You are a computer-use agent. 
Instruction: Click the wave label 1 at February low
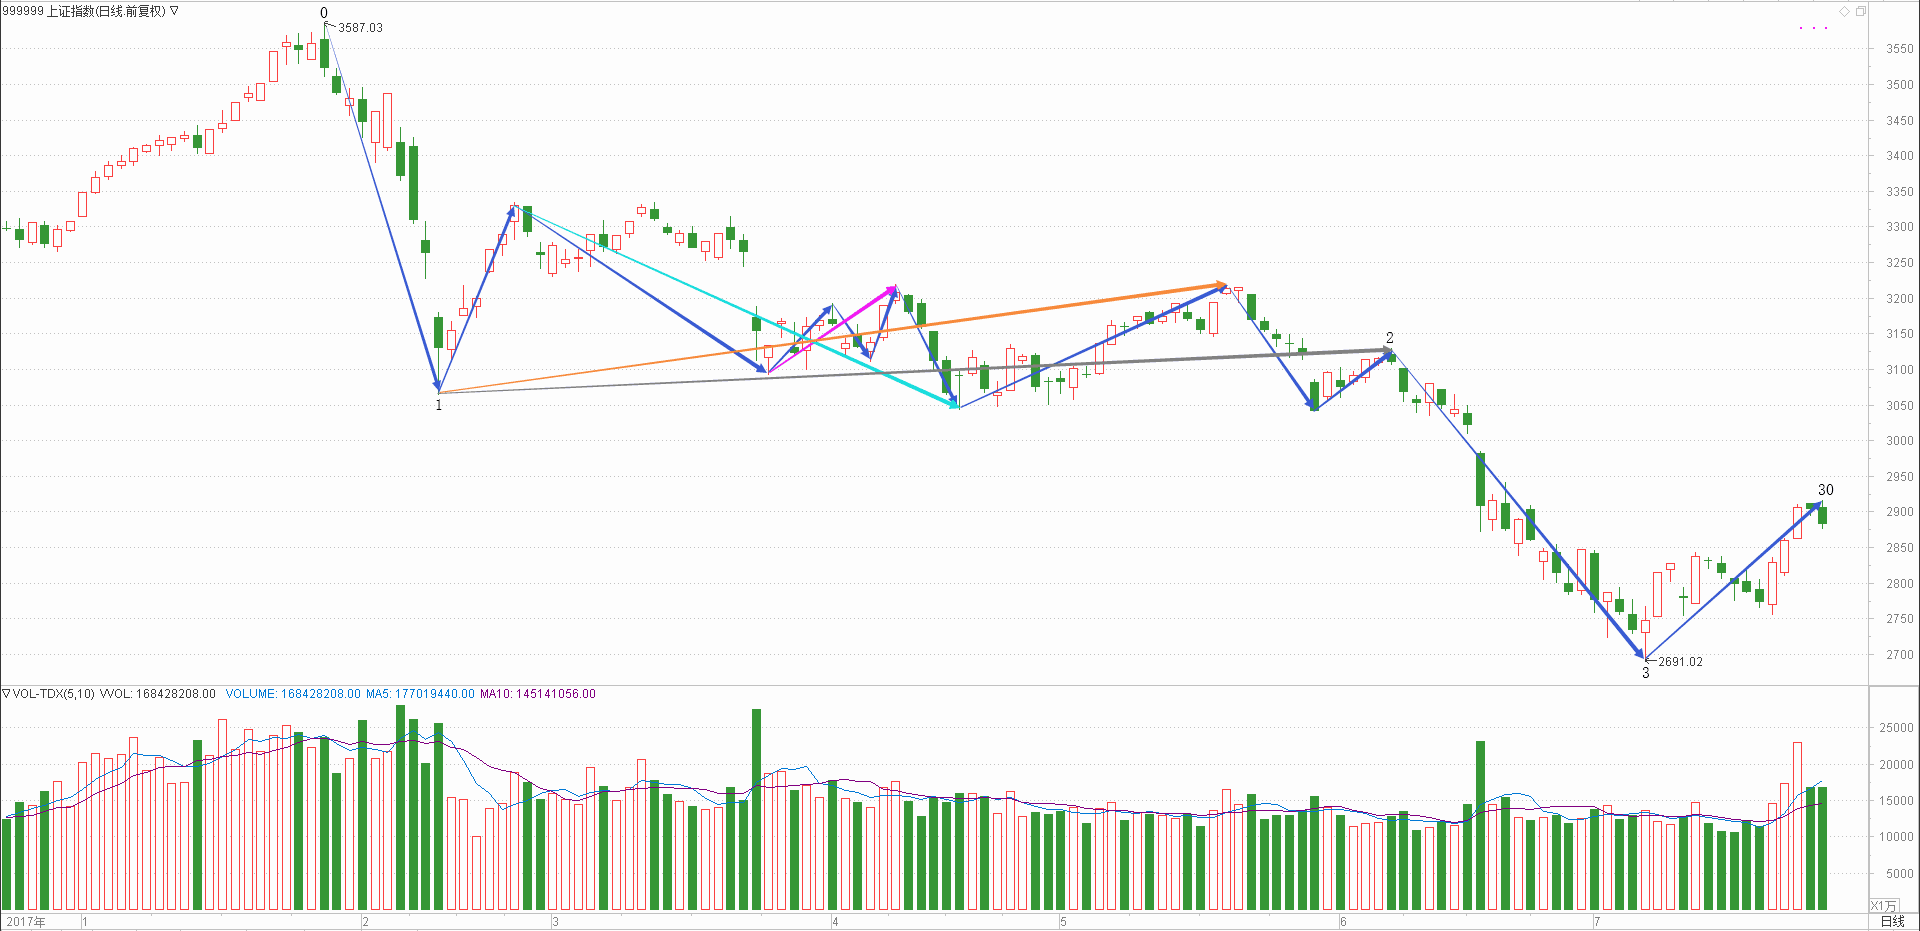coord(438,405)
